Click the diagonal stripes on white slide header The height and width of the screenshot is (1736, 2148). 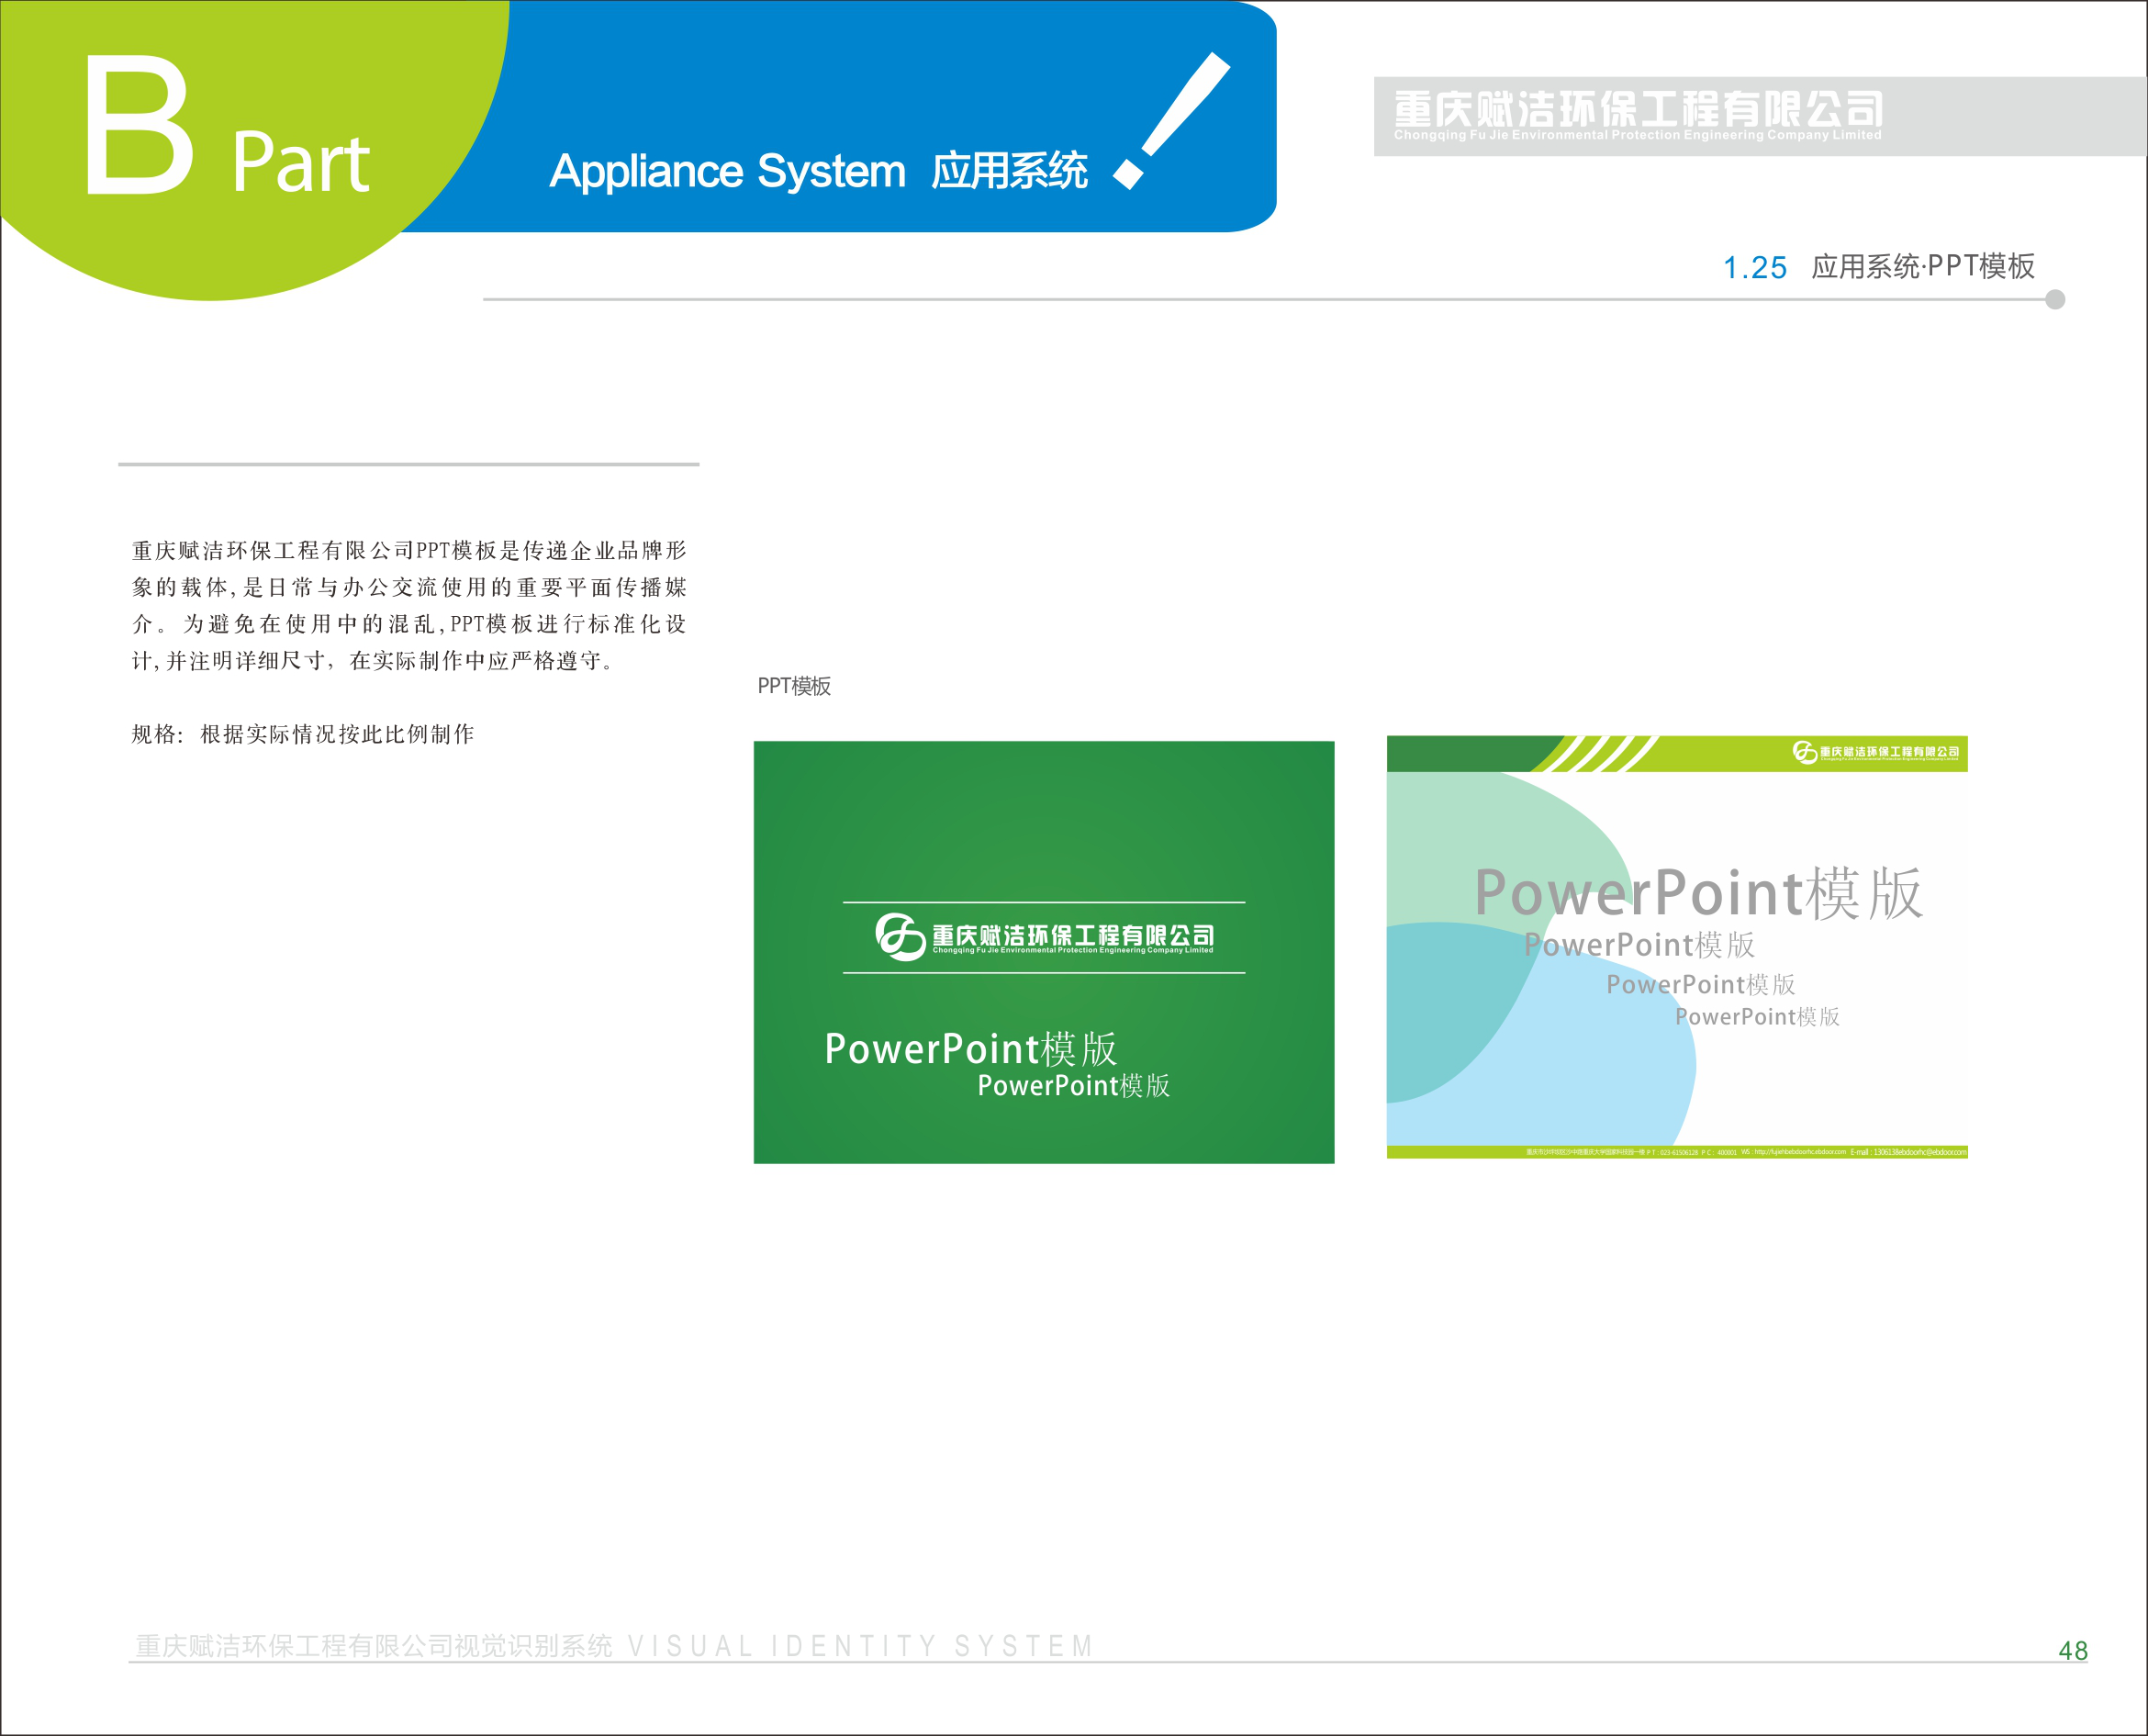pos(1600,753)
